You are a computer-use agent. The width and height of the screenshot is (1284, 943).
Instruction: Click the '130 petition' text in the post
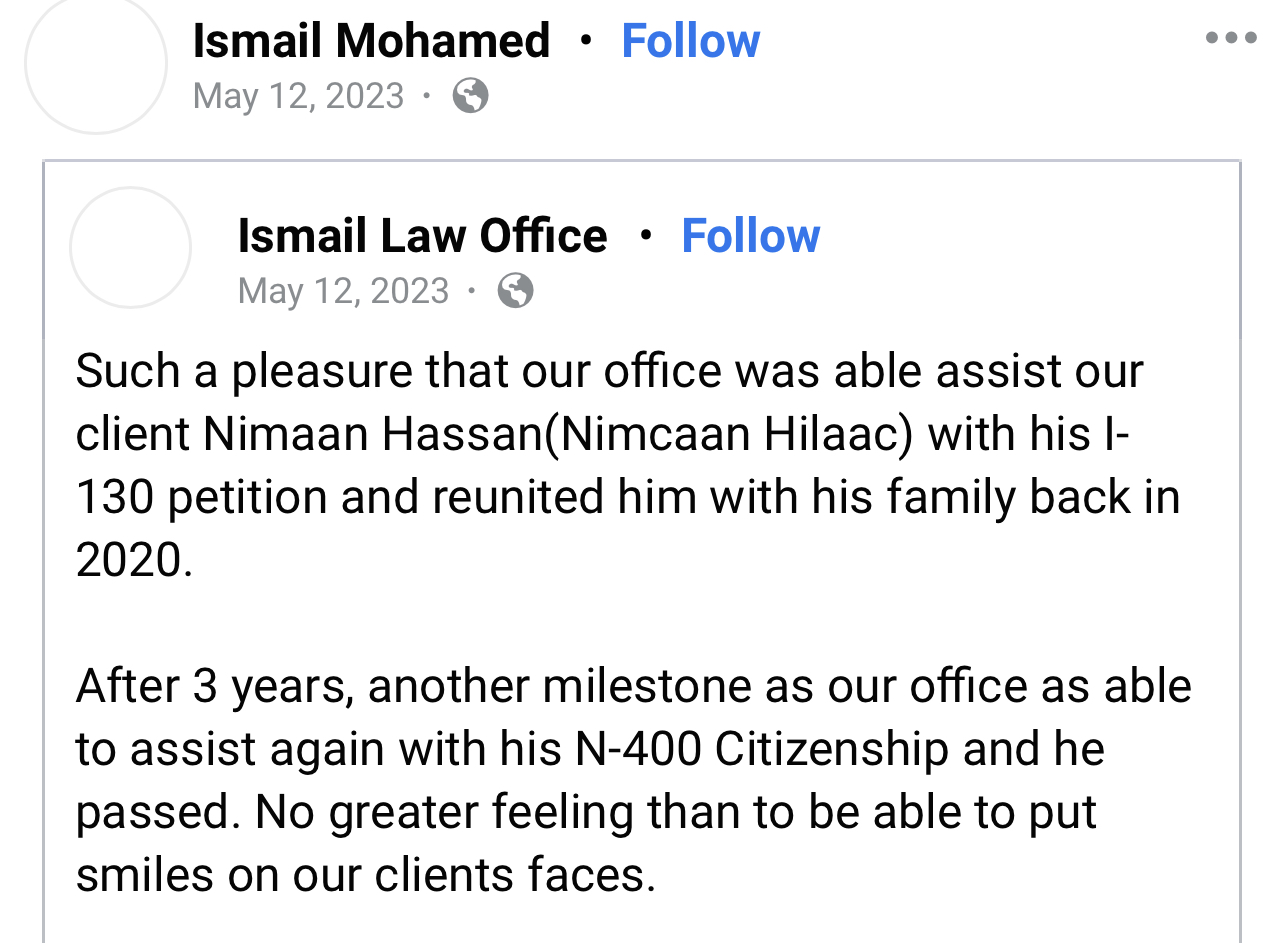202,497
